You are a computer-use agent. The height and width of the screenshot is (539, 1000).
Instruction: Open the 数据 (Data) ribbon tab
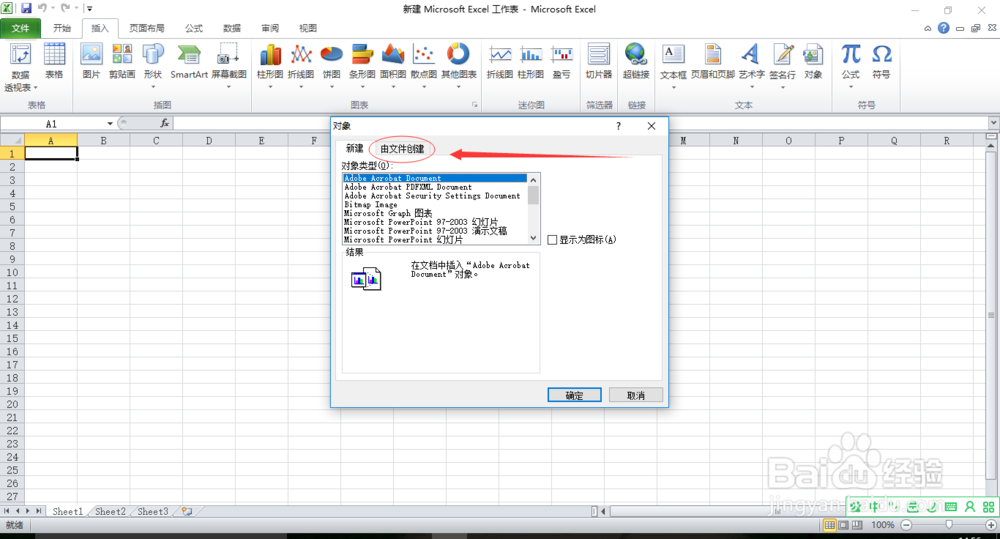pos(232,28)
